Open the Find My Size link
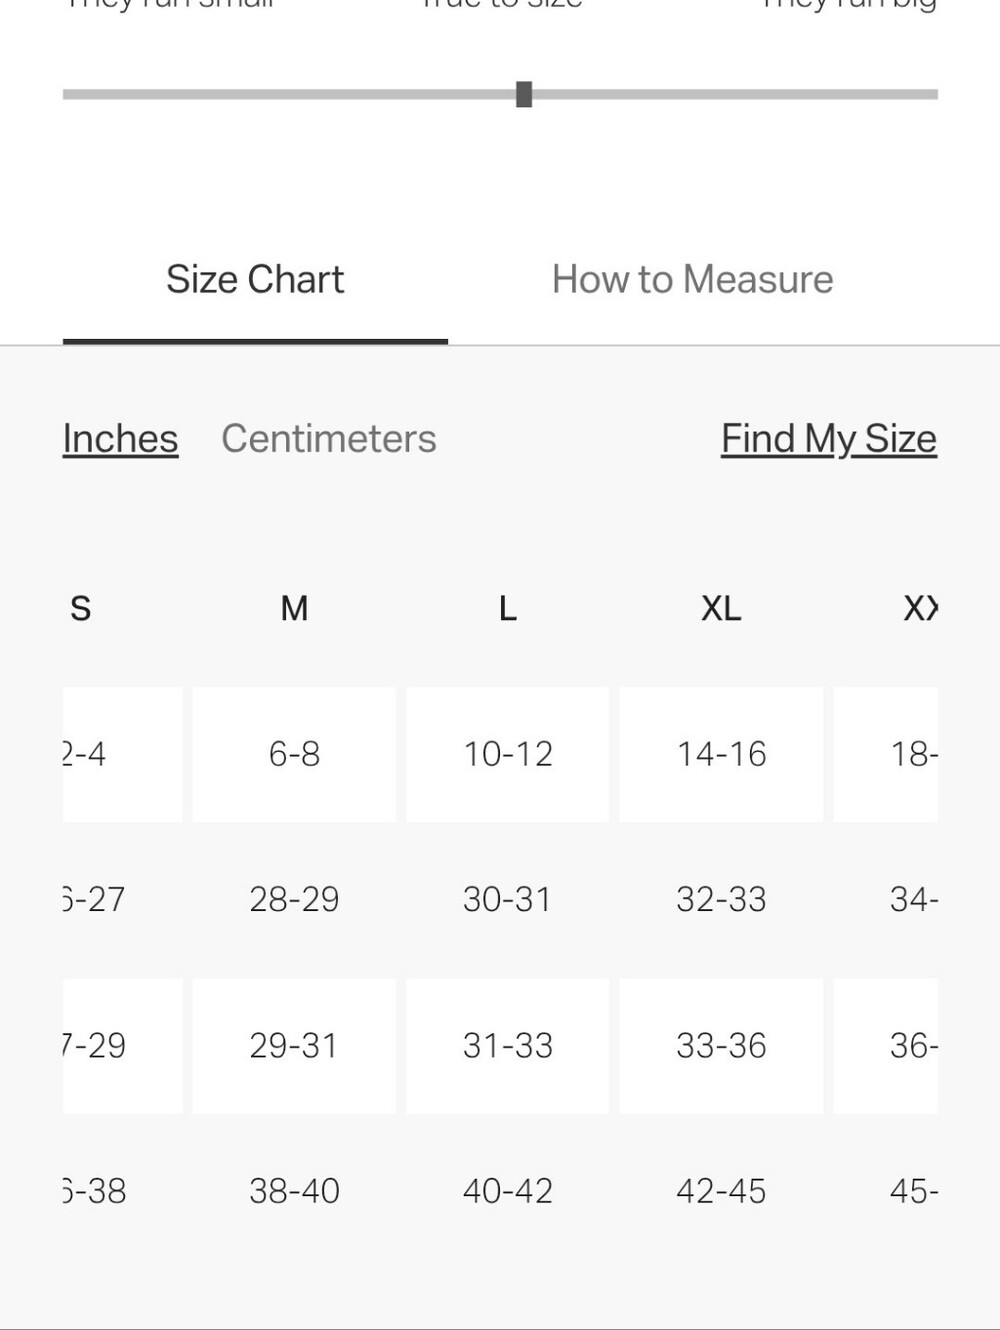Viewport: 1000px width, 1330px height. tap(829, 439)
